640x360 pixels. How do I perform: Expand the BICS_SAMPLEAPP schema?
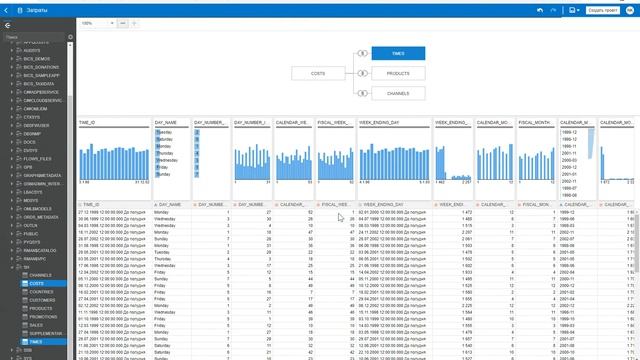click(x=11, y=76)
